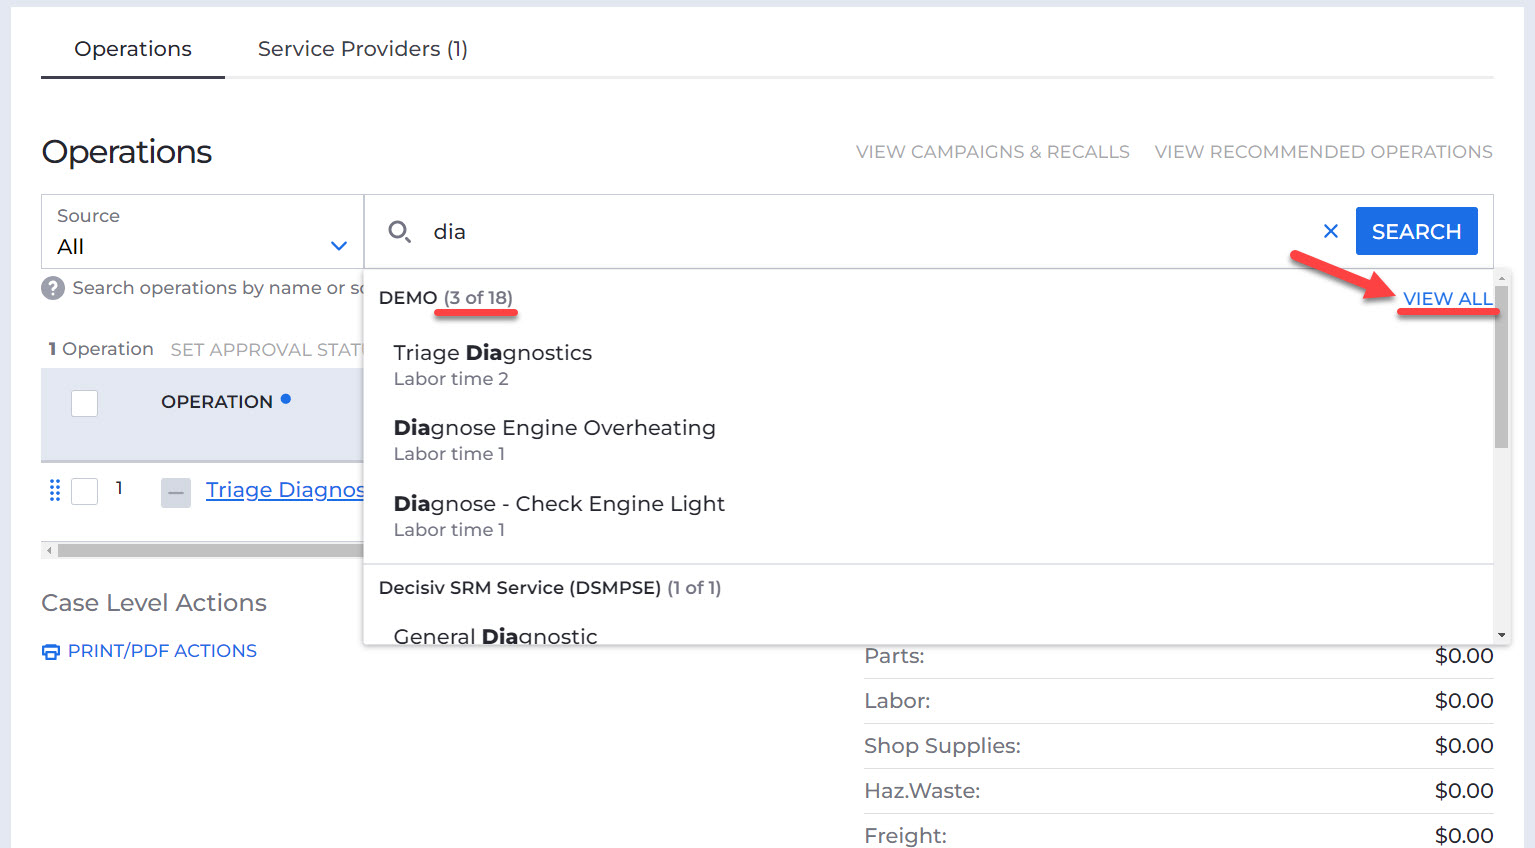
Task: Select the Diagnose Engine Overheating suggestion
Action: pyautogui.click(x=554, y=427)
